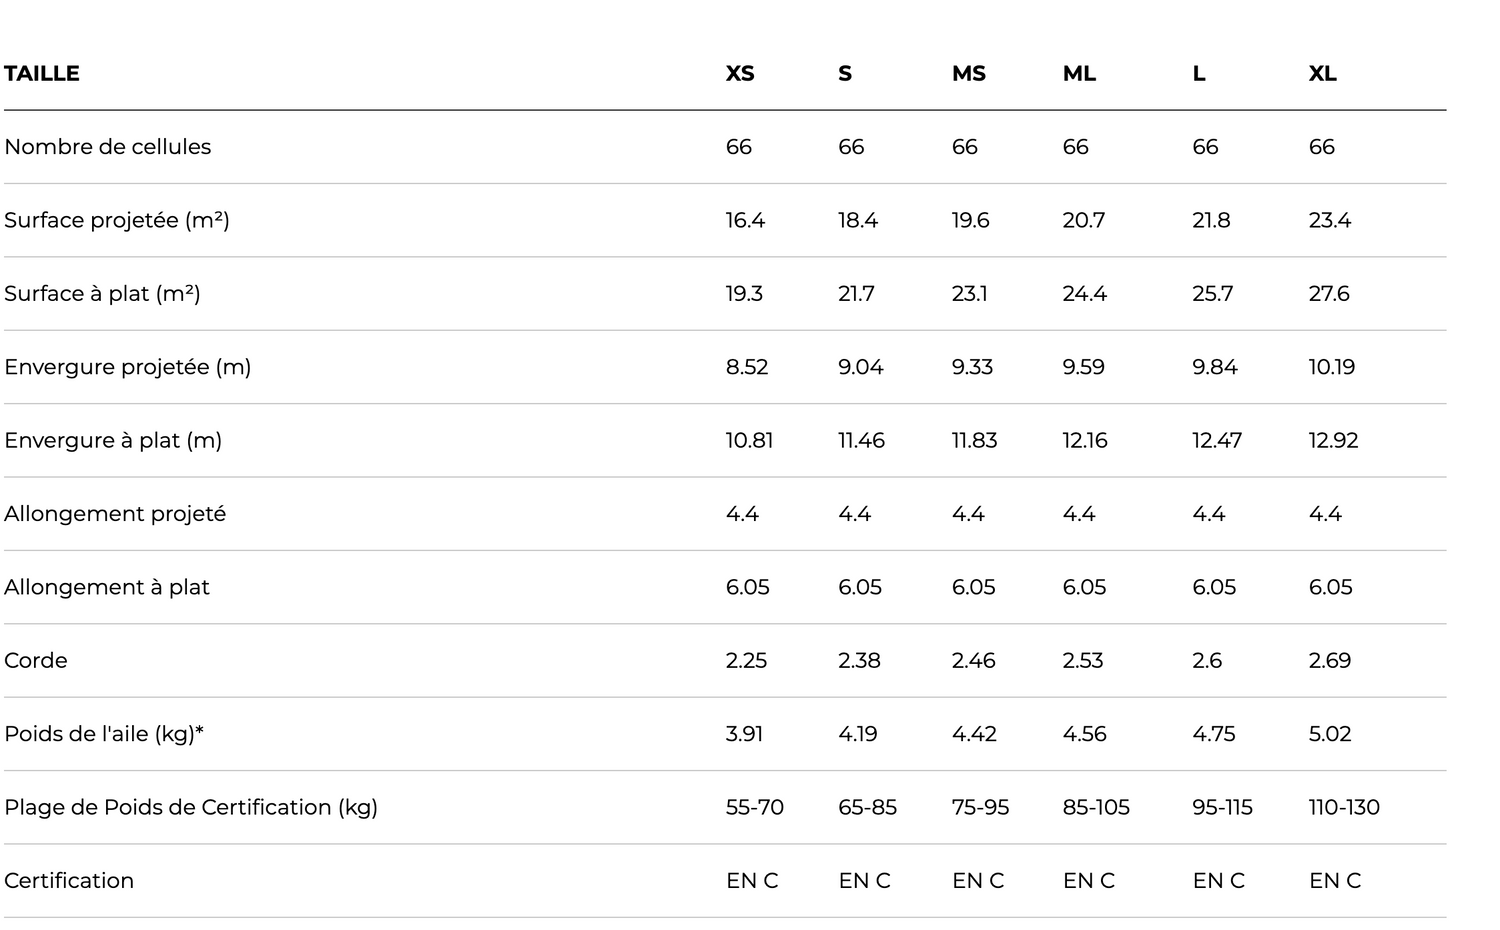Select the Corde value 2.38
This screenshot has width=1500, height=930.
[859, 660]
